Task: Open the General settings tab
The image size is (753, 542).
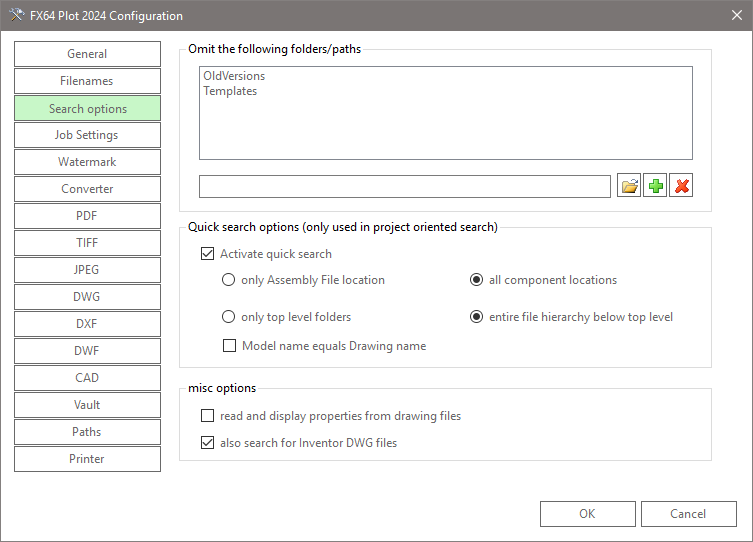Action: [x=87, y=54]
